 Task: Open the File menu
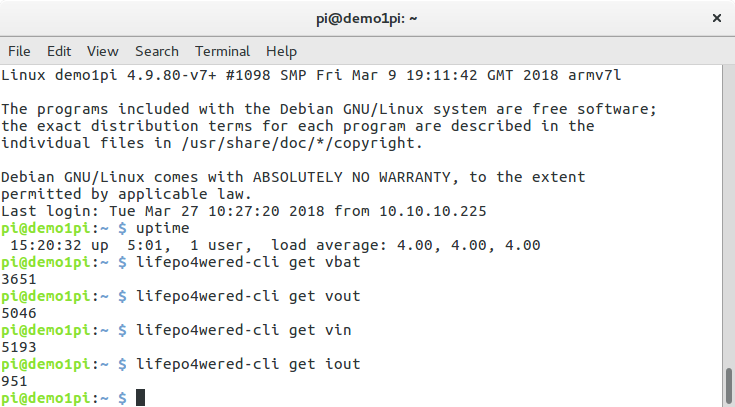pyautogui.click(x=19, y=51)
